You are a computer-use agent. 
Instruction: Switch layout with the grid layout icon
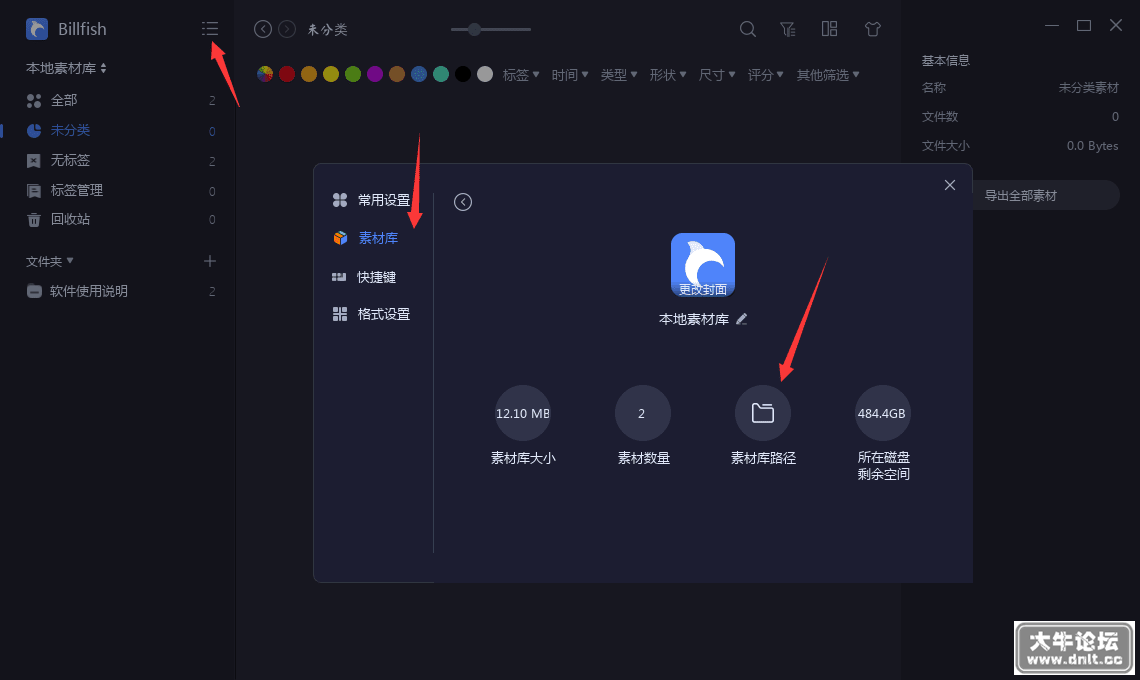tap(830, 28)
